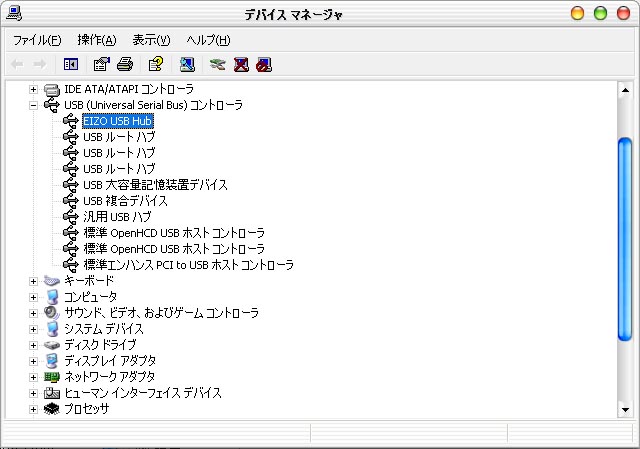Click the icon for ヒューマン インターフェイス デバイス
The height and width of the screenshot is (449, 640).
[x=51, y=393]
